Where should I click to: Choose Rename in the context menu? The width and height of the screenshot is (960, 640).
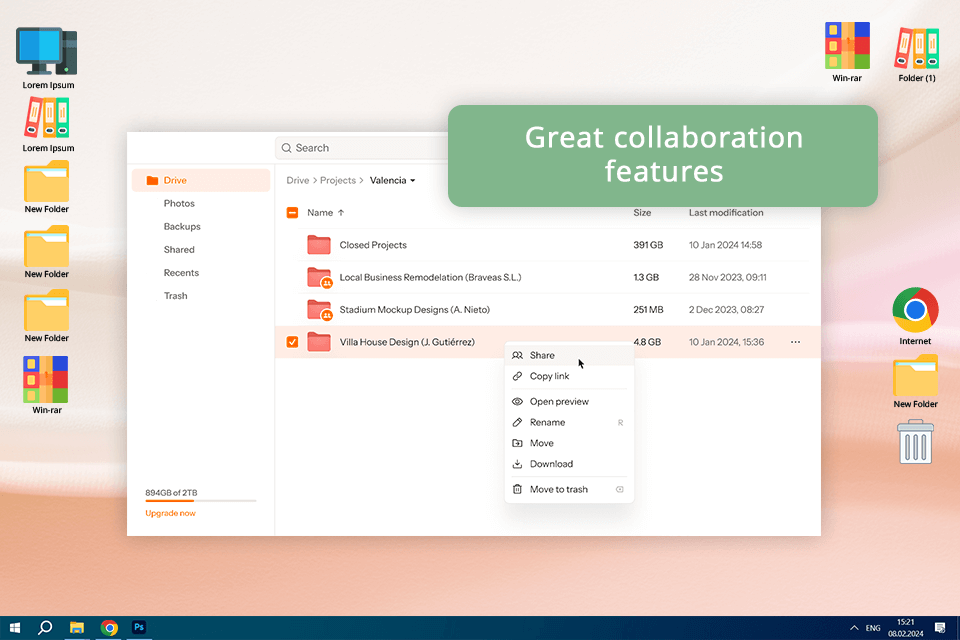click(x=569, y=423)
